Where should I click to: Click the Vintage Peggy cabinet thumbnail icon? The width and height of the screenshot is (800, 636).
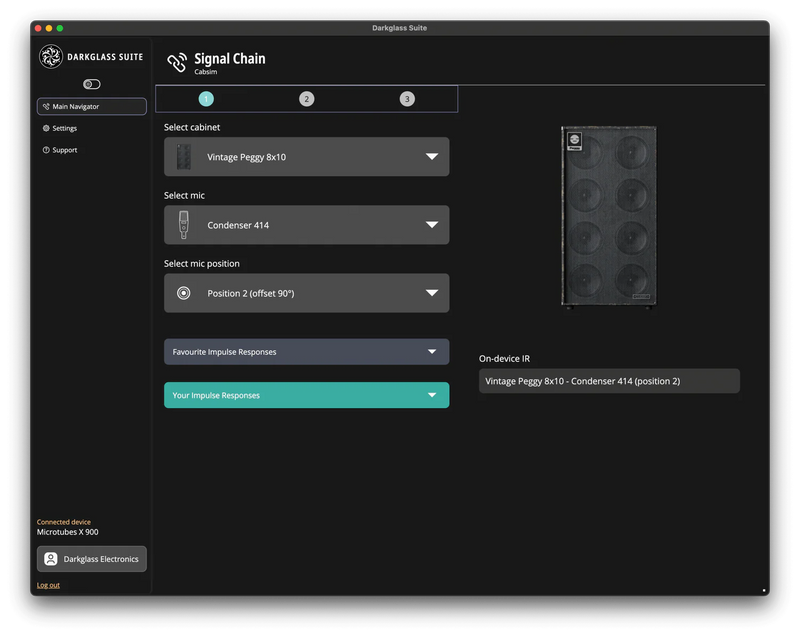coord(183,157)
